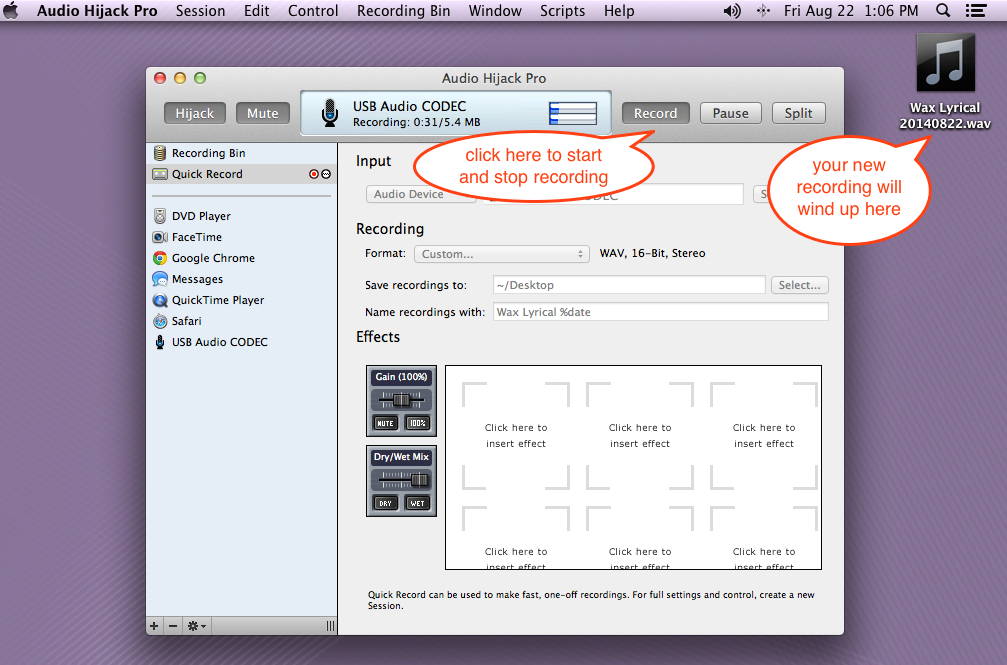The width and height of the screenshot is (1007, 665).
Task: Expand the gear action menu below sidebar
Action: coord(197,626)
